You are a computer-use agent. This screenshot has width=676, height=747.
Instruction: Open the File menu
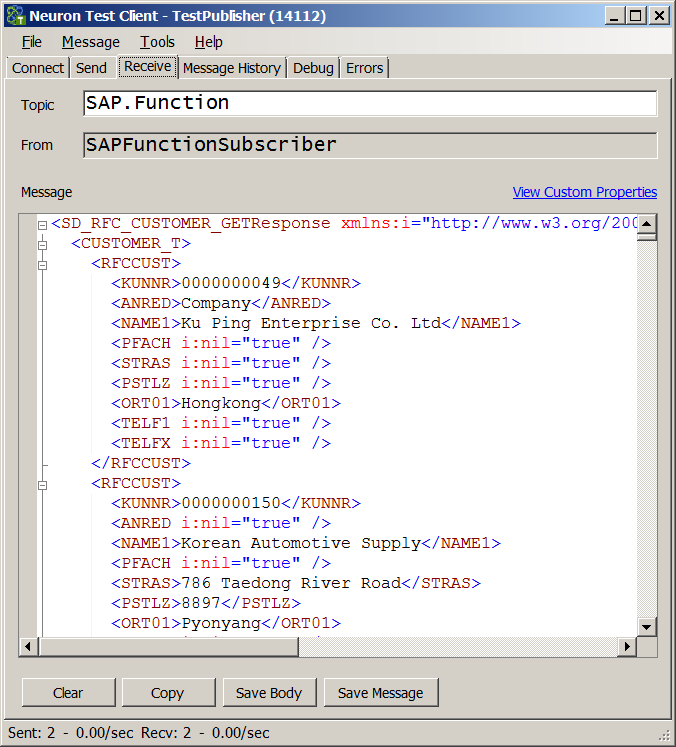point(31,42)
